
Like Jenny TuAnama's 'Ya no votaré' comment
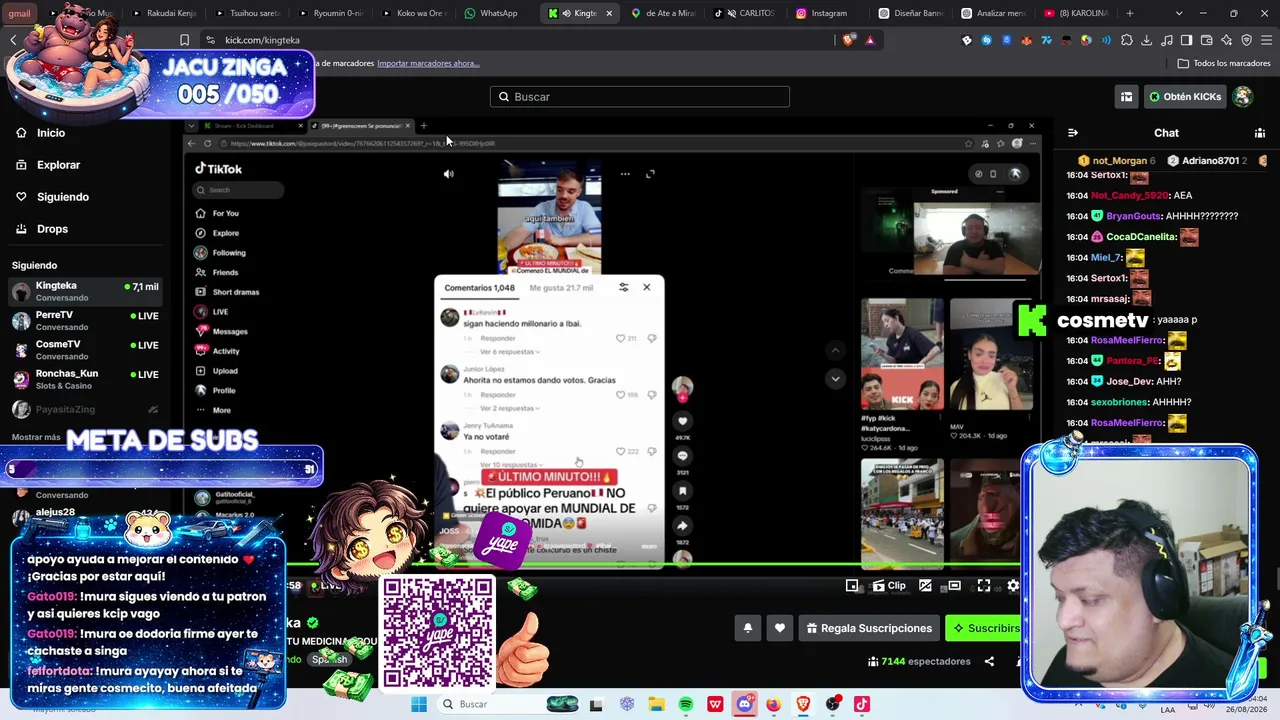pos(621,451)
